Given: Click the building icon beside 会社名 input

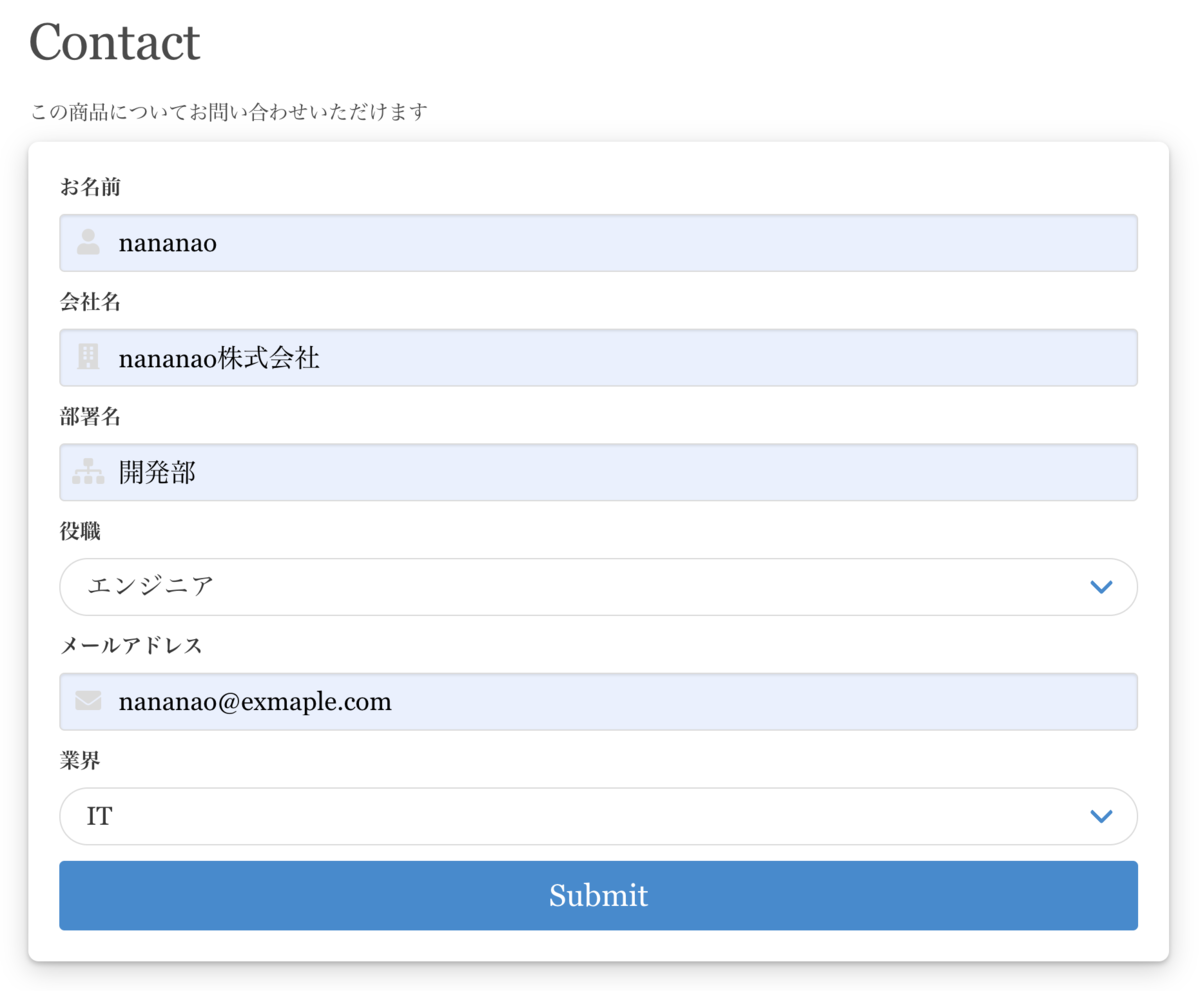Looking at the screenshot, I should point(86,358).
